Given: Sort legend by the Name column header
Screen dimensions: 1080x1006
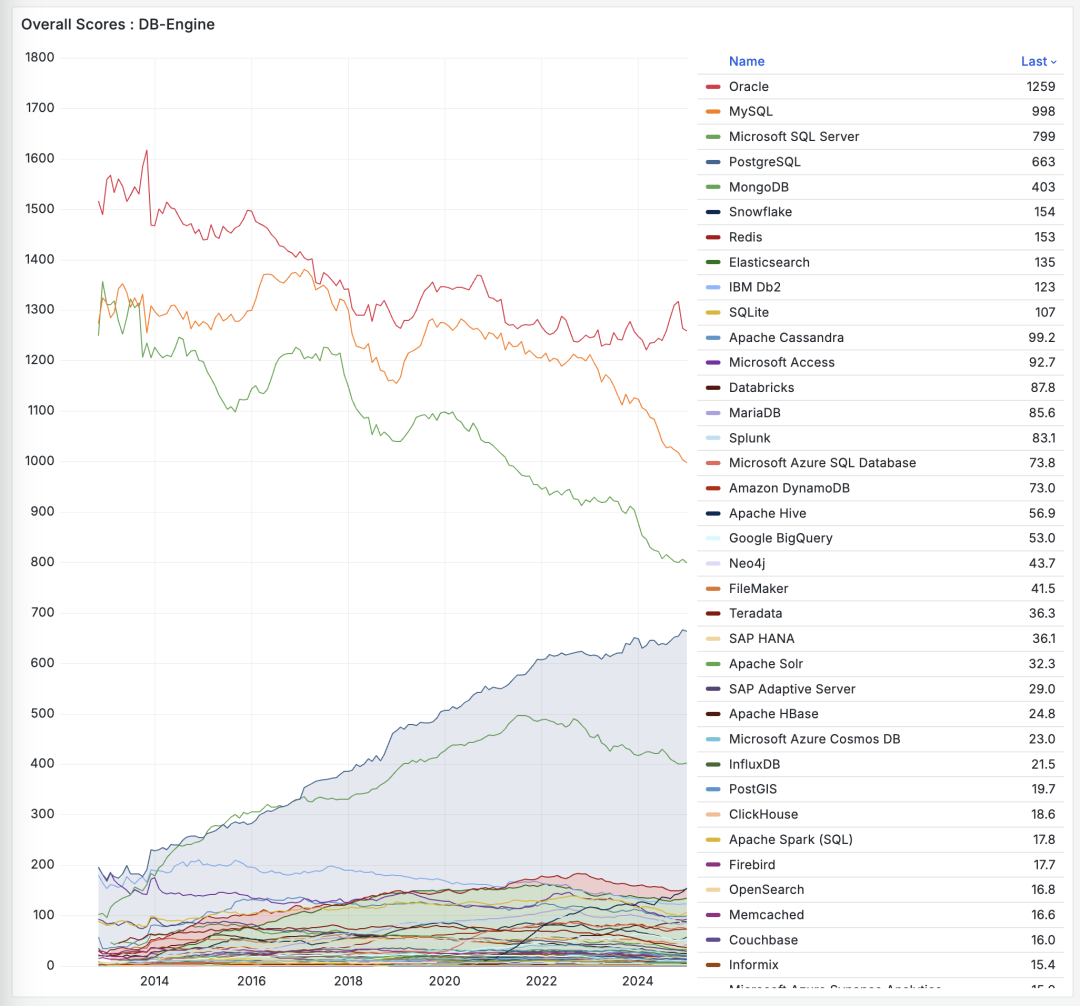Looking at the screenshot, I should pos(746,61).
